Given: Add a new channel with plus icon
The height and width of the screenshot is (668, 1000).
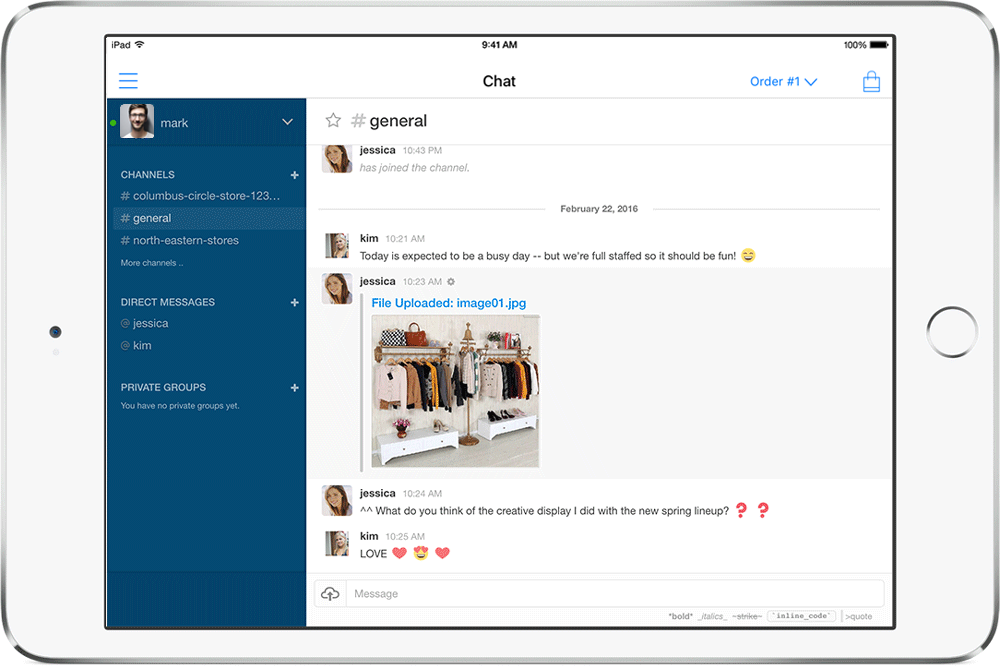Looking at the screenshot, I should pos(295,175).
